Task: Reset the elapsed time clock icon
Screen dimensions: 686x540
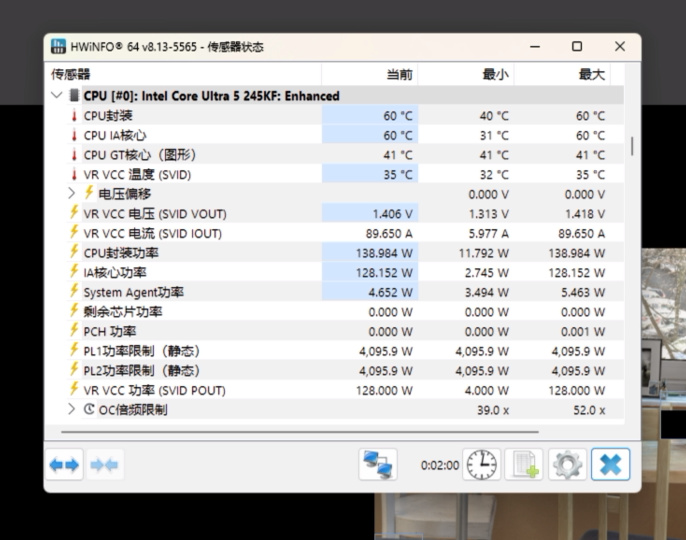Action: [482, 464]
